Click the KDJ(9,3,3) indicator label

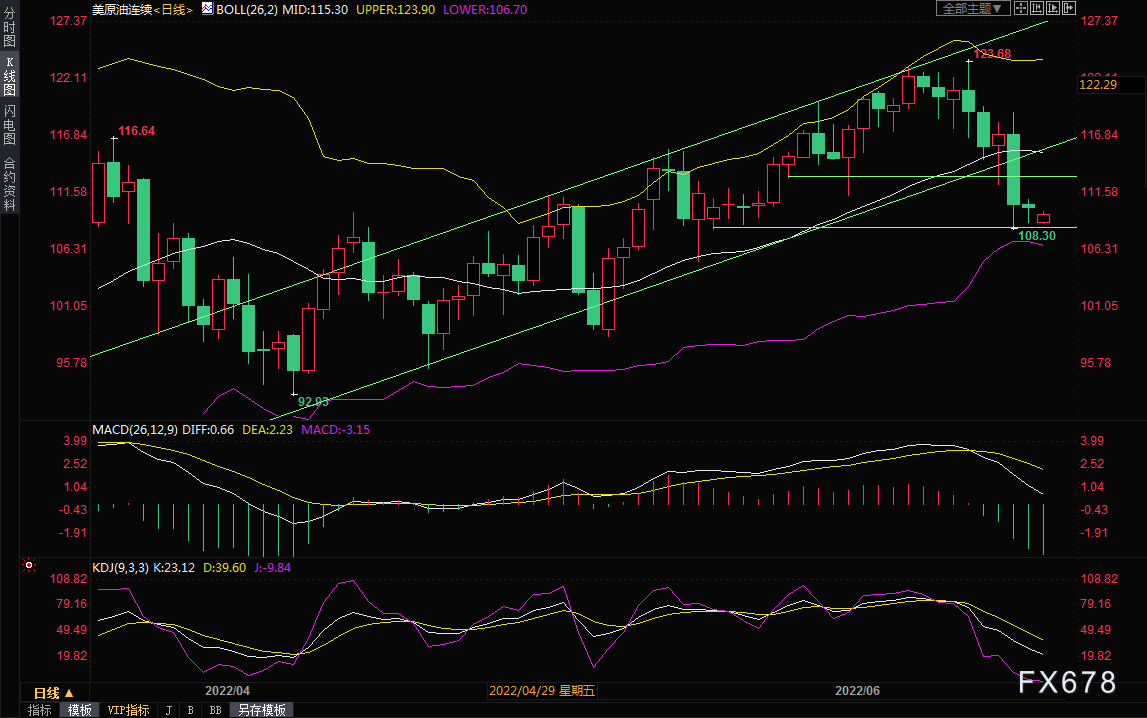tap(120, 568)
